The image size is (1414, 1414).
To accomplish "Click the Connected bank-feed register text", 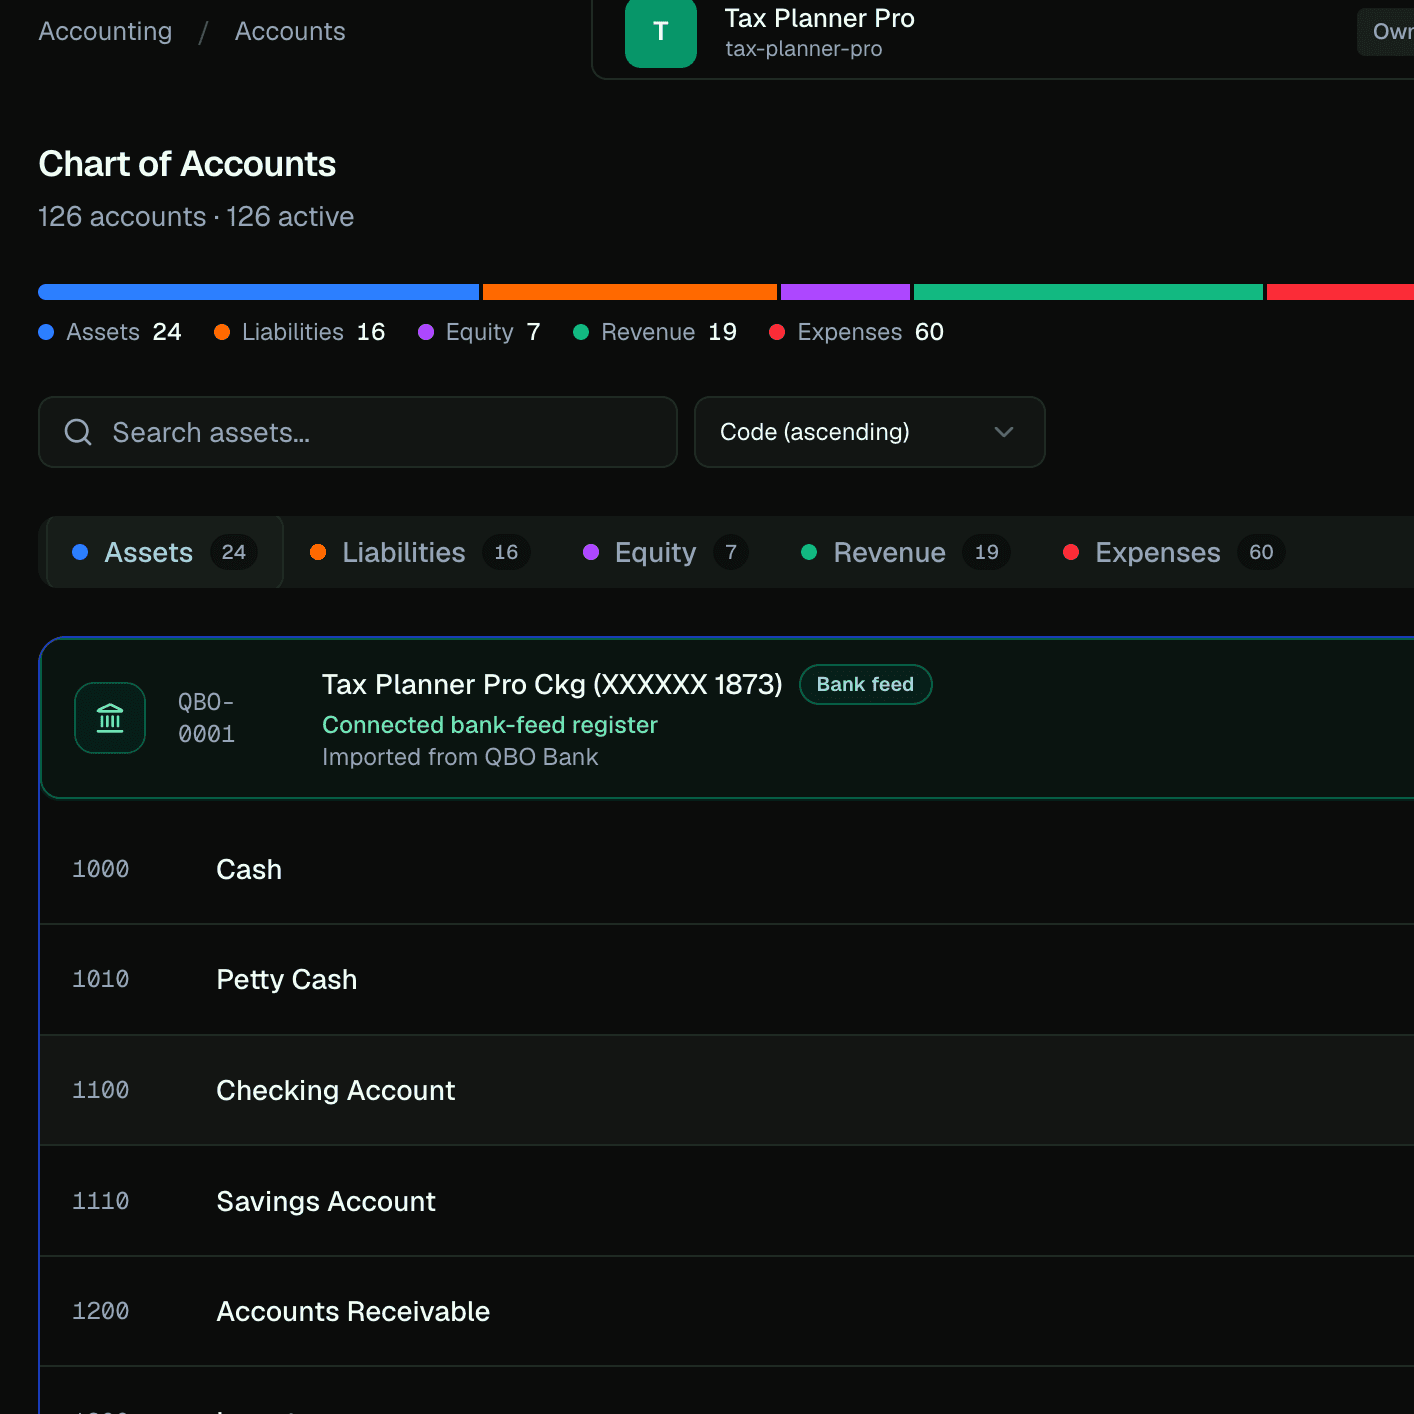I will (490, 725).
